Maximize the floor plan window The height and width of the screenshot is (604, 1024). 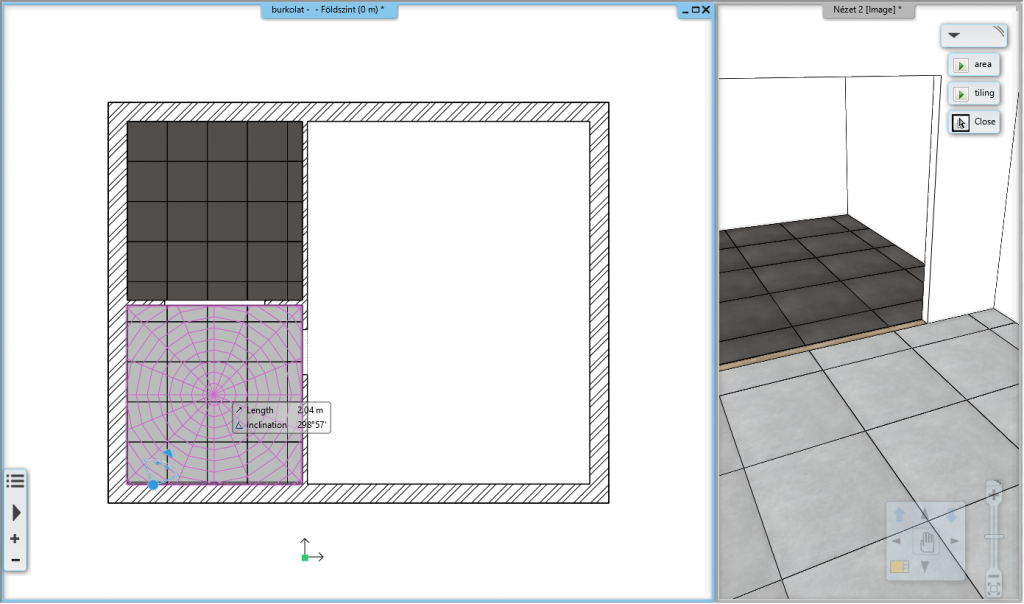click(x=695, y=10)
